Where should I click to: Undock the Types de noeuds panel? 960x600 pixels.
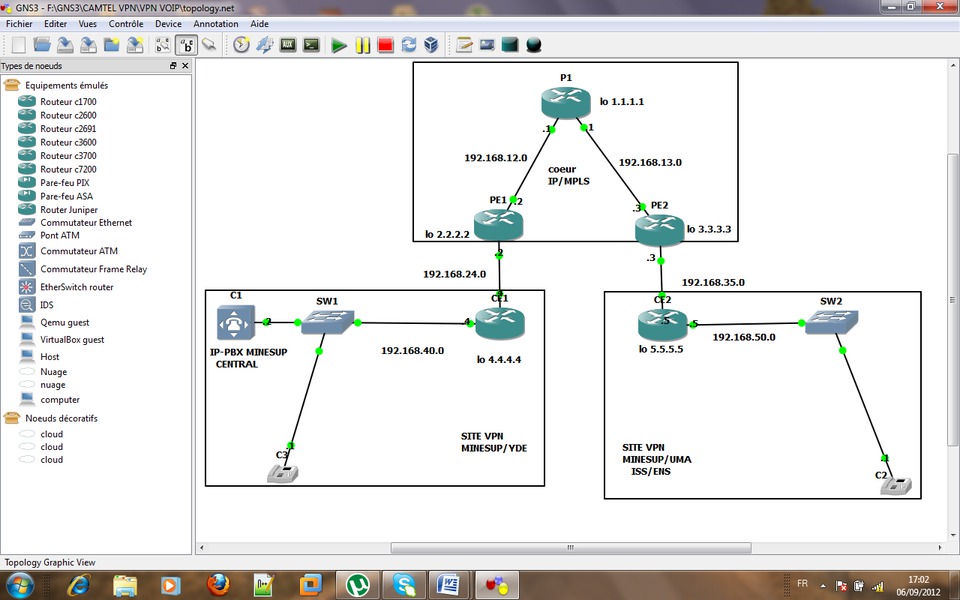[x=173, y=66]
